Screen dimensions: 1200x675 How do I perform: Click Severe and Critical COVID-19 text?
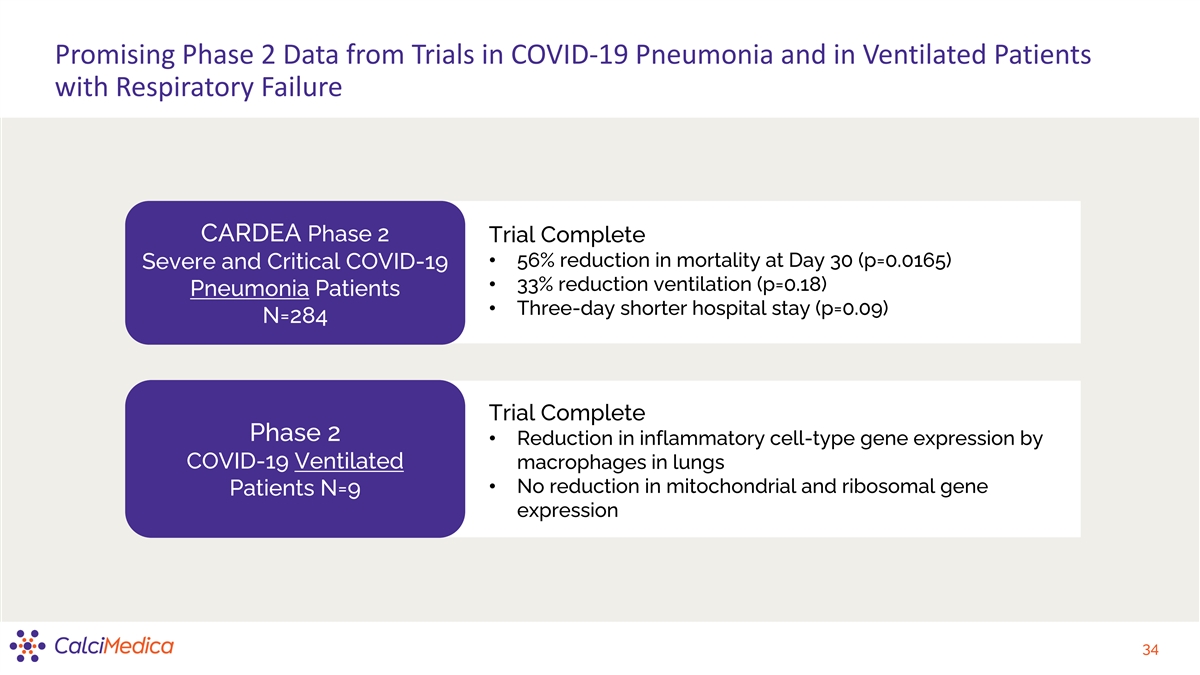click(295, 262)
